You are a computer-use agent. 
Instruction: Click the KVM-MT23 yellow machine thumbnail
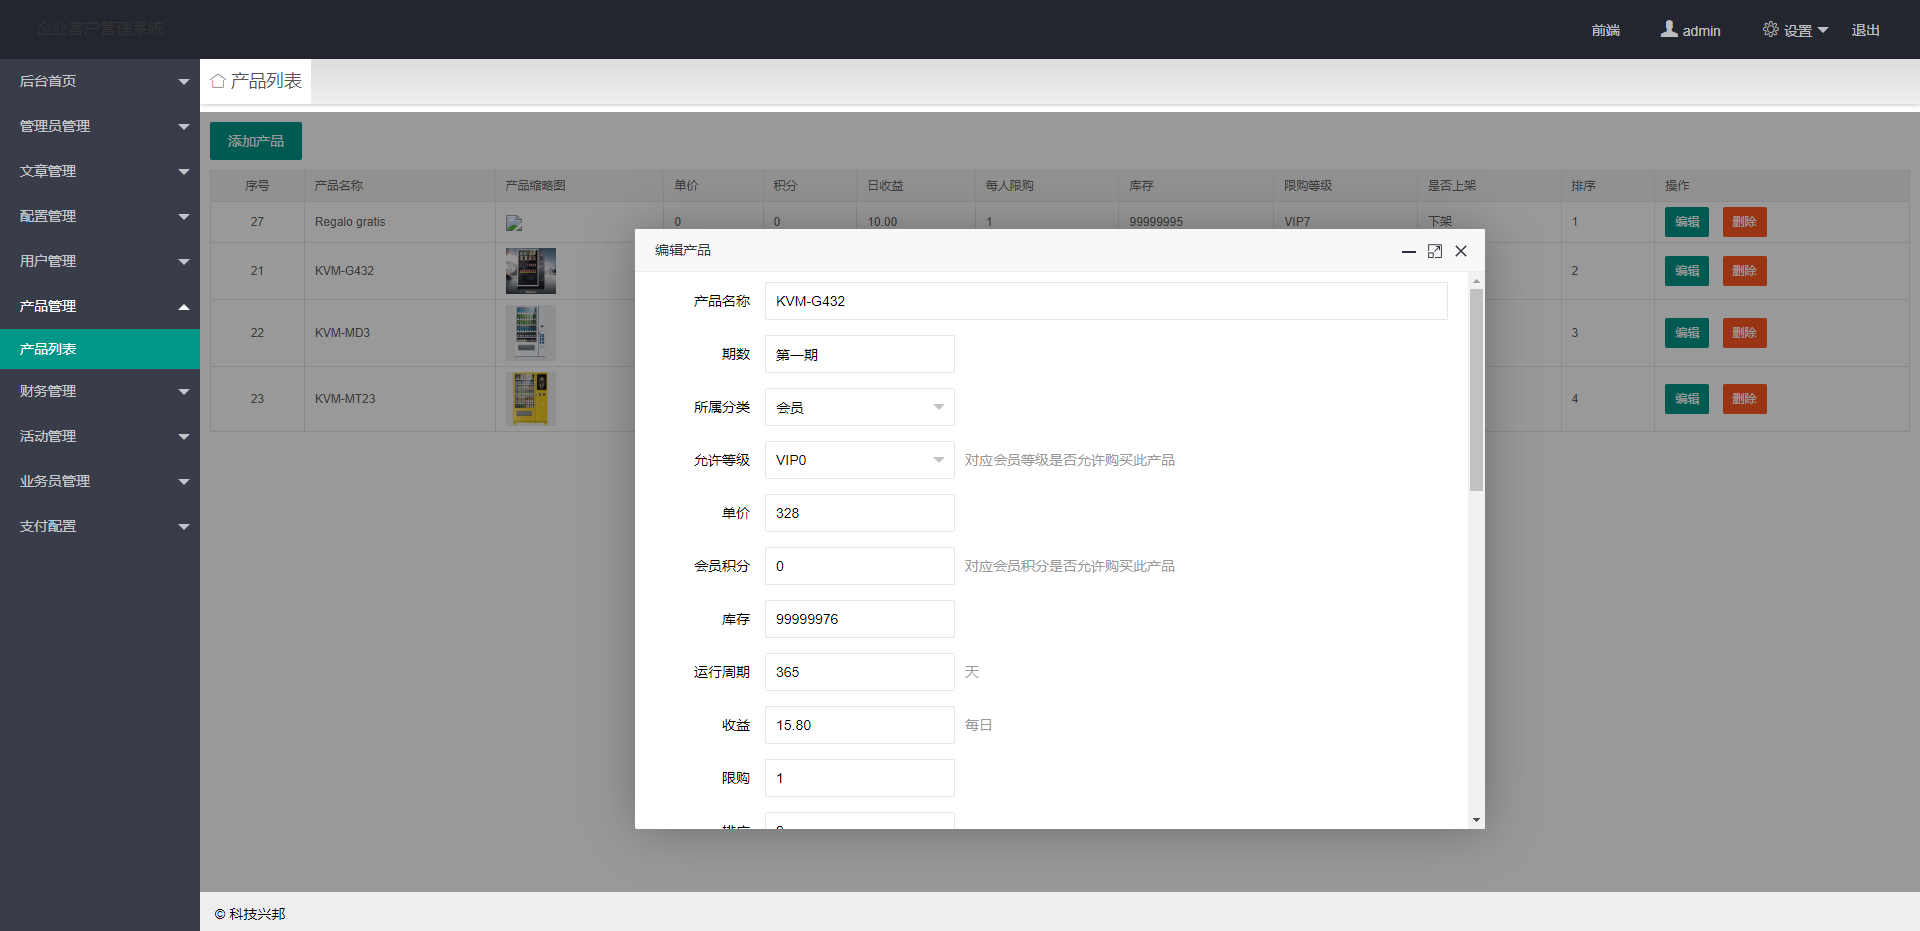(530, 399)
